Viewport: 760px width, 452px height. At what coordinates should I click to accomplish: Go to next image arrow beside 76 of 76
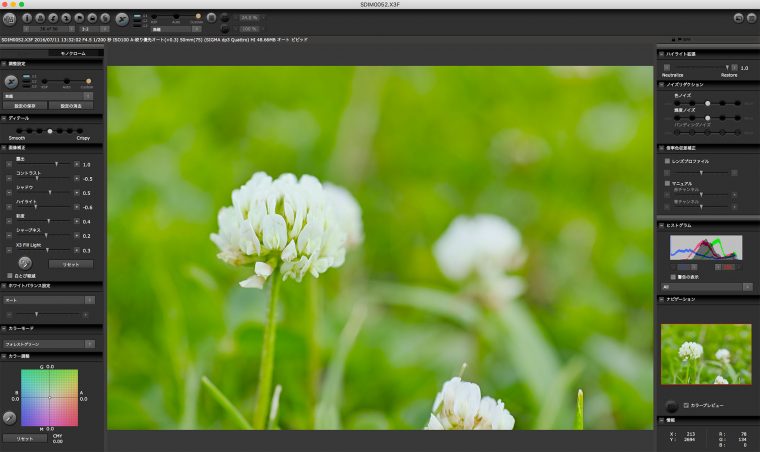[x=71, y=29]
